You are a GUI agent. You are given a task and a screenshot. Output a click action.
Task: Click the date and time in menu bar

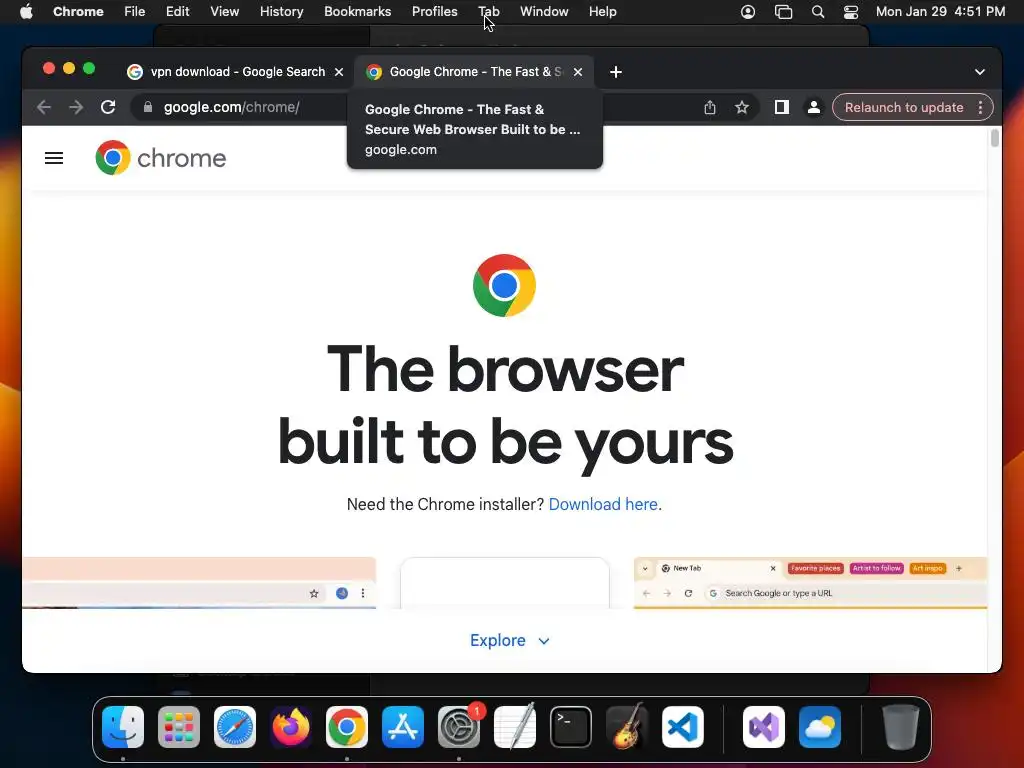pos(940,12)
